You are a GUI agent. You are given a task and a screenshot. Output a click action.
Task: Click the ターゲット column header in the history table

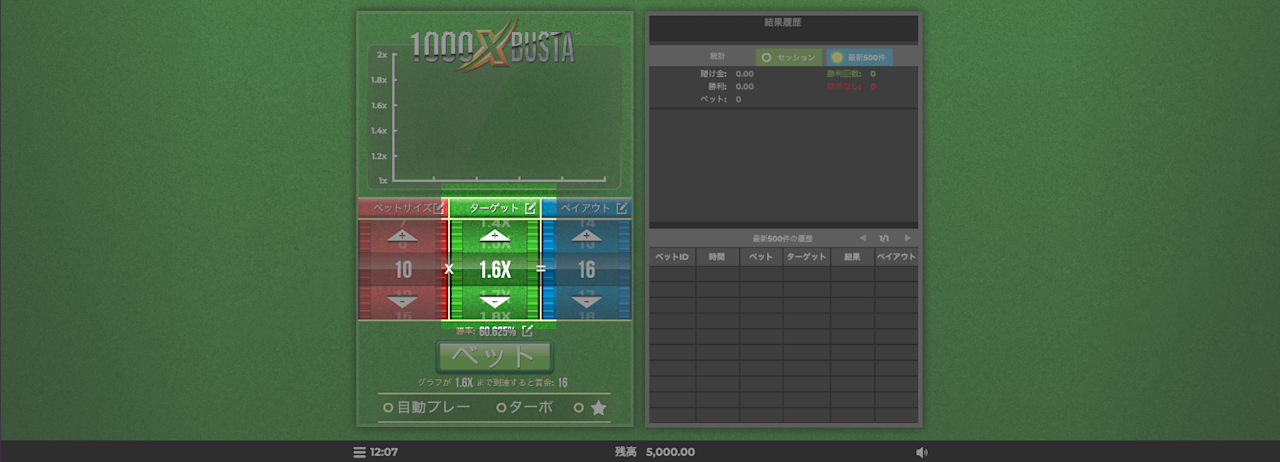click(806, 257)
